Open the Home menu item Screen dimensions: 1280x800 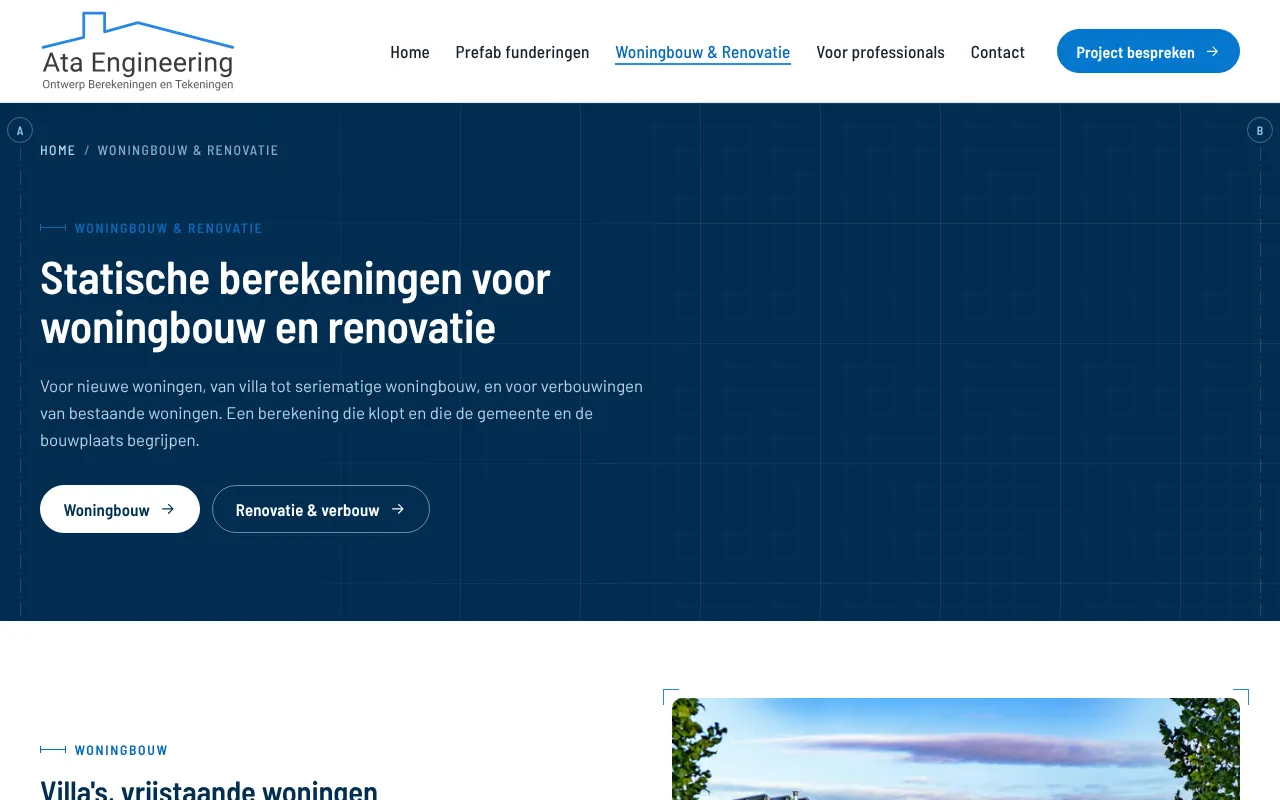tap(410, 52)
